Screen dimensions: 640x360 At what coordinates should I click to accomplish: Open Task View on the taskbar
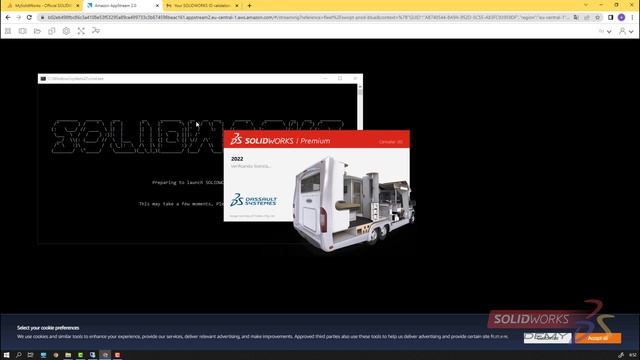tap(31, 355)
